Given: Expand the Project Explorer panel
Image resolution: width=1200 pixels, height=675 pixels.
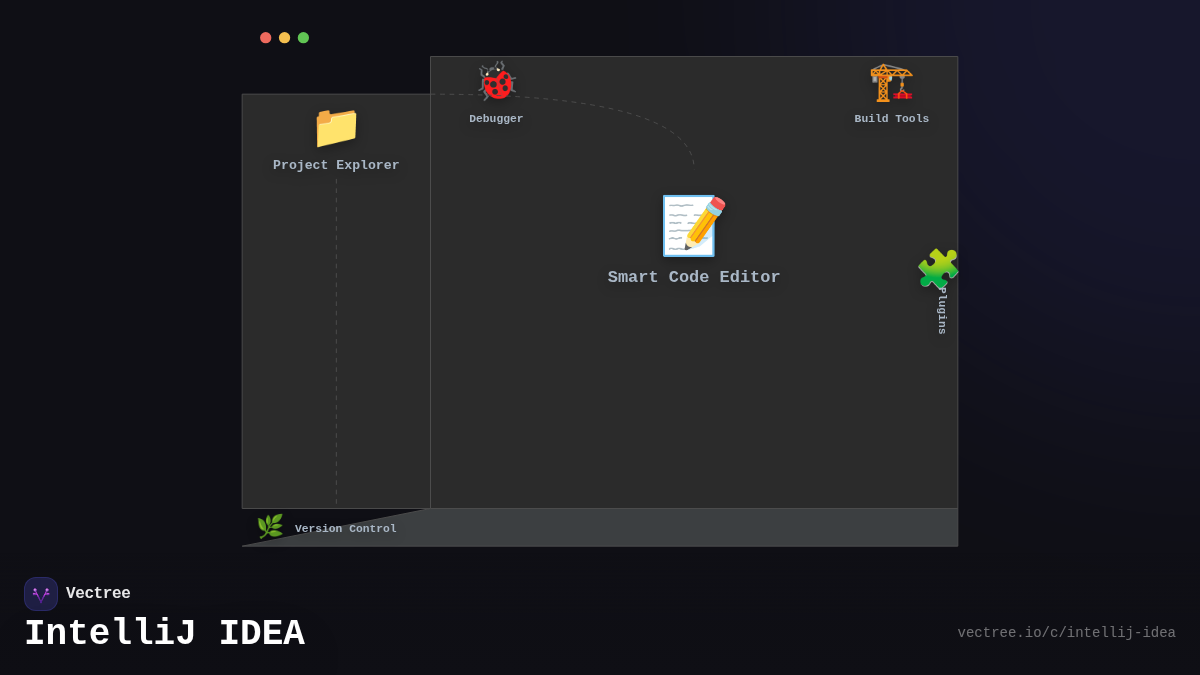Looking at the screenshot, I should tap(335, 300).
